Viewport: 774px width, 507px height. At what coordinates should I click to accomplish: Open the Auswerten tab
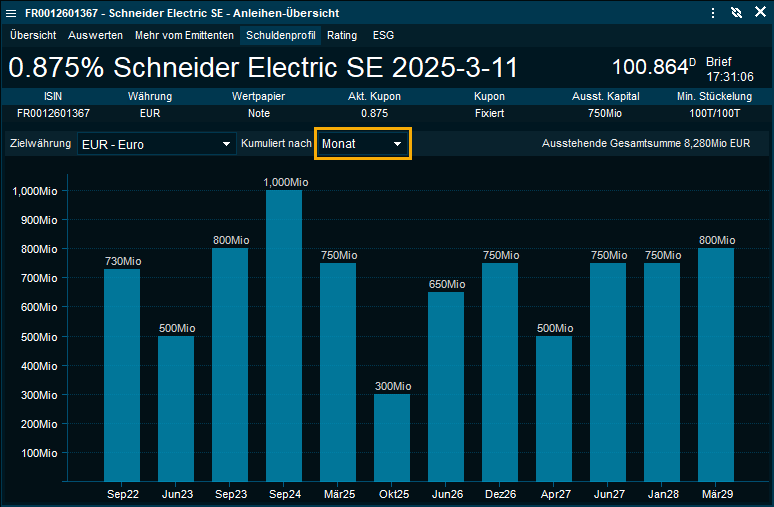coord(95,35)
